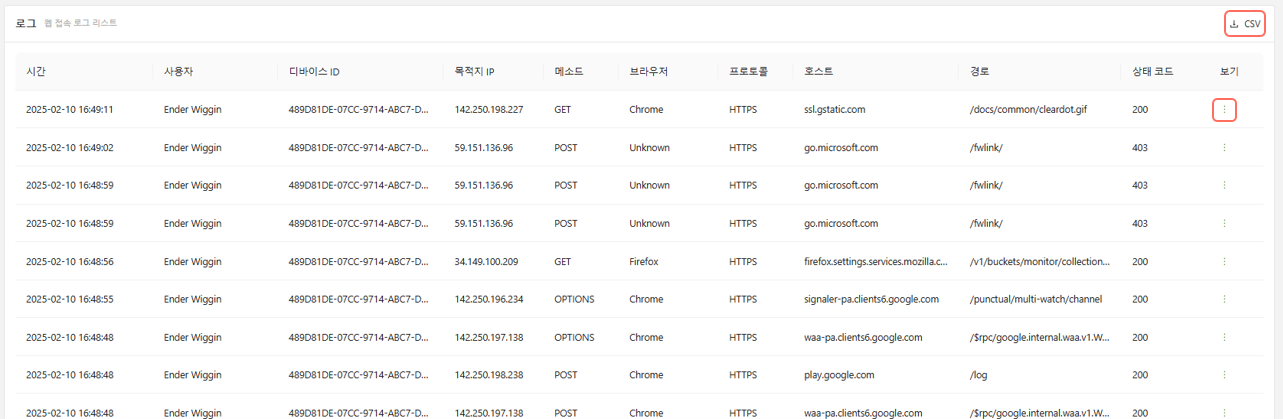Select destination IP 34.149.100.209

[x=488, y=262]
